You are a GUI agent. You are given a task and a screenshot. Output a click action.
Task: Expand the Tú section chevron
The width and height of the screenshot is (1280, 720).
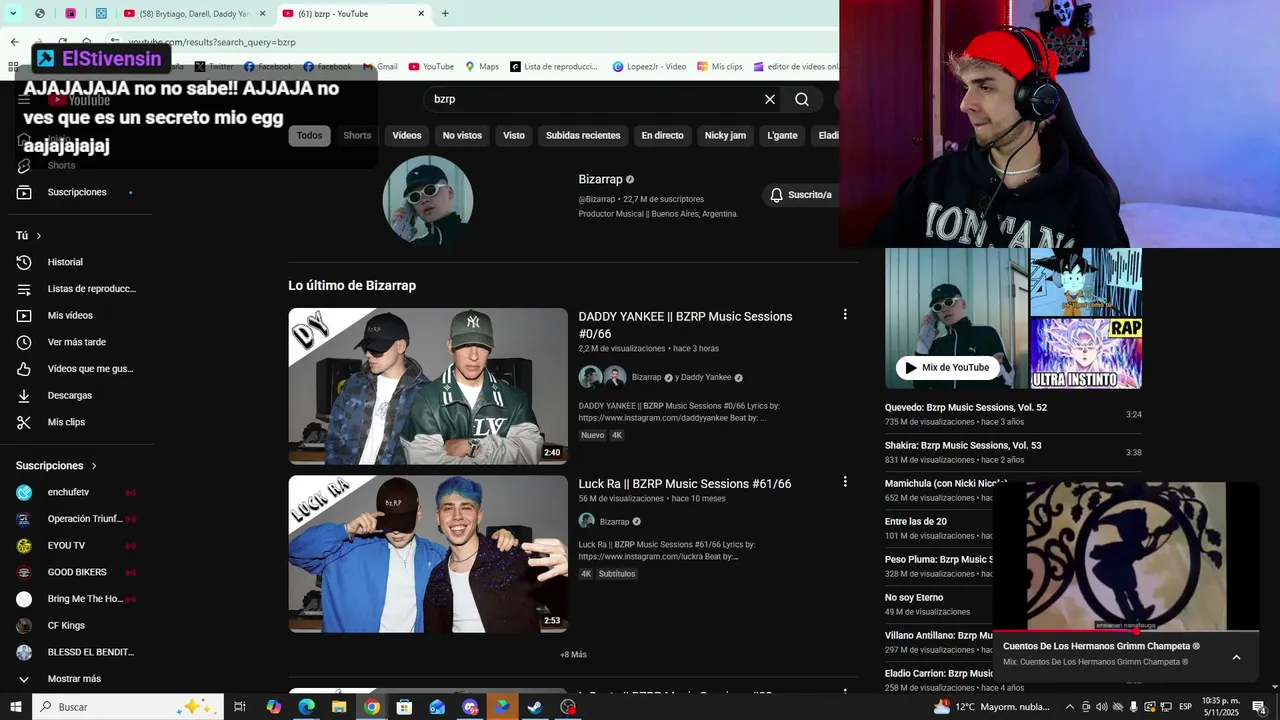point(39,236)
